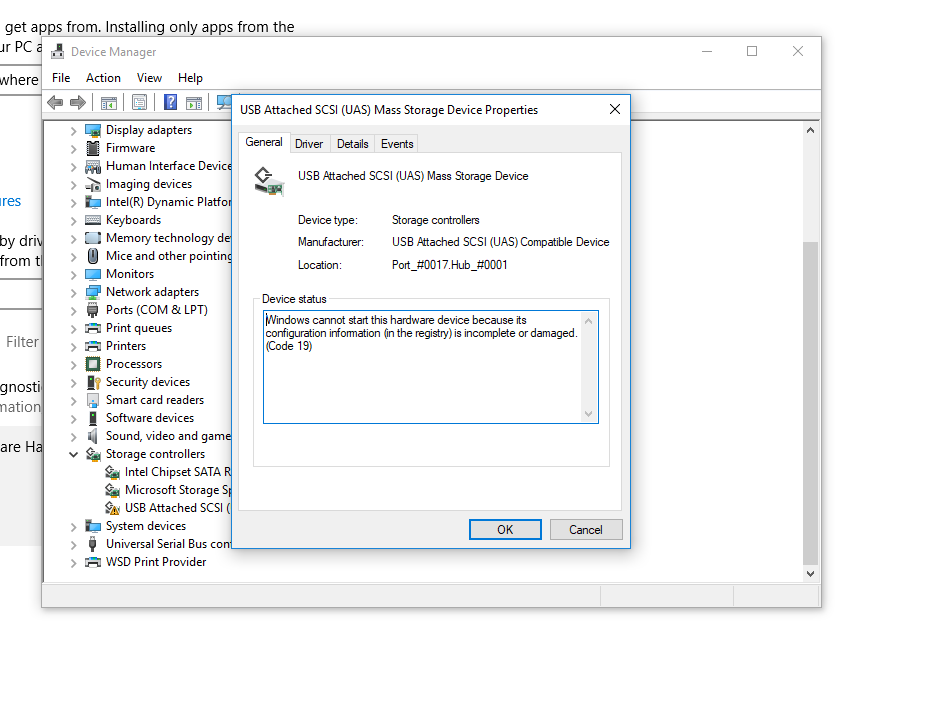Open Properties using the toolbar icon

click(x=139, y=101)
